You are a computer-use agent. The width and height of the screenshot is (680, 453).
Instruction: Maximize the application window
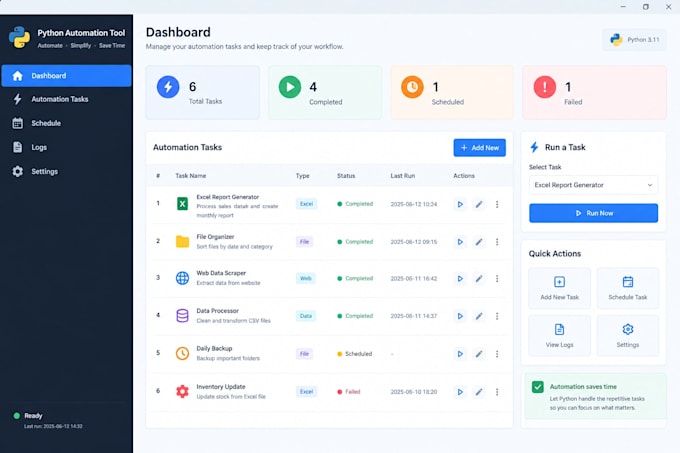pyautogui.click(x=646, y=7)
